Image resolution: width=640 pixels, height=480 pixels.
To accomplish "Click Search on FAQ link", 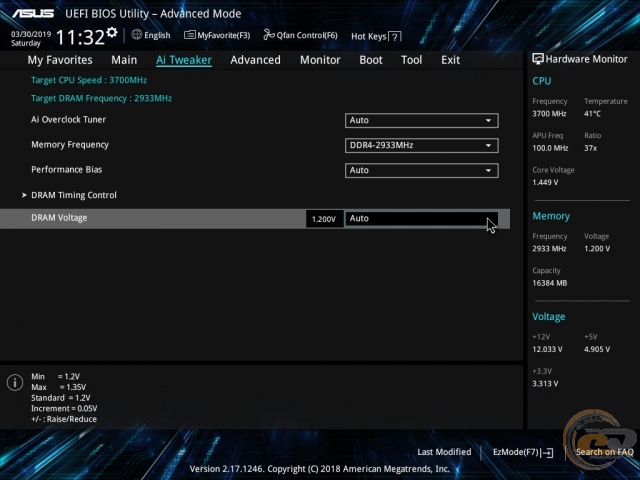I will pyautogui.click(x=604, y=452).
